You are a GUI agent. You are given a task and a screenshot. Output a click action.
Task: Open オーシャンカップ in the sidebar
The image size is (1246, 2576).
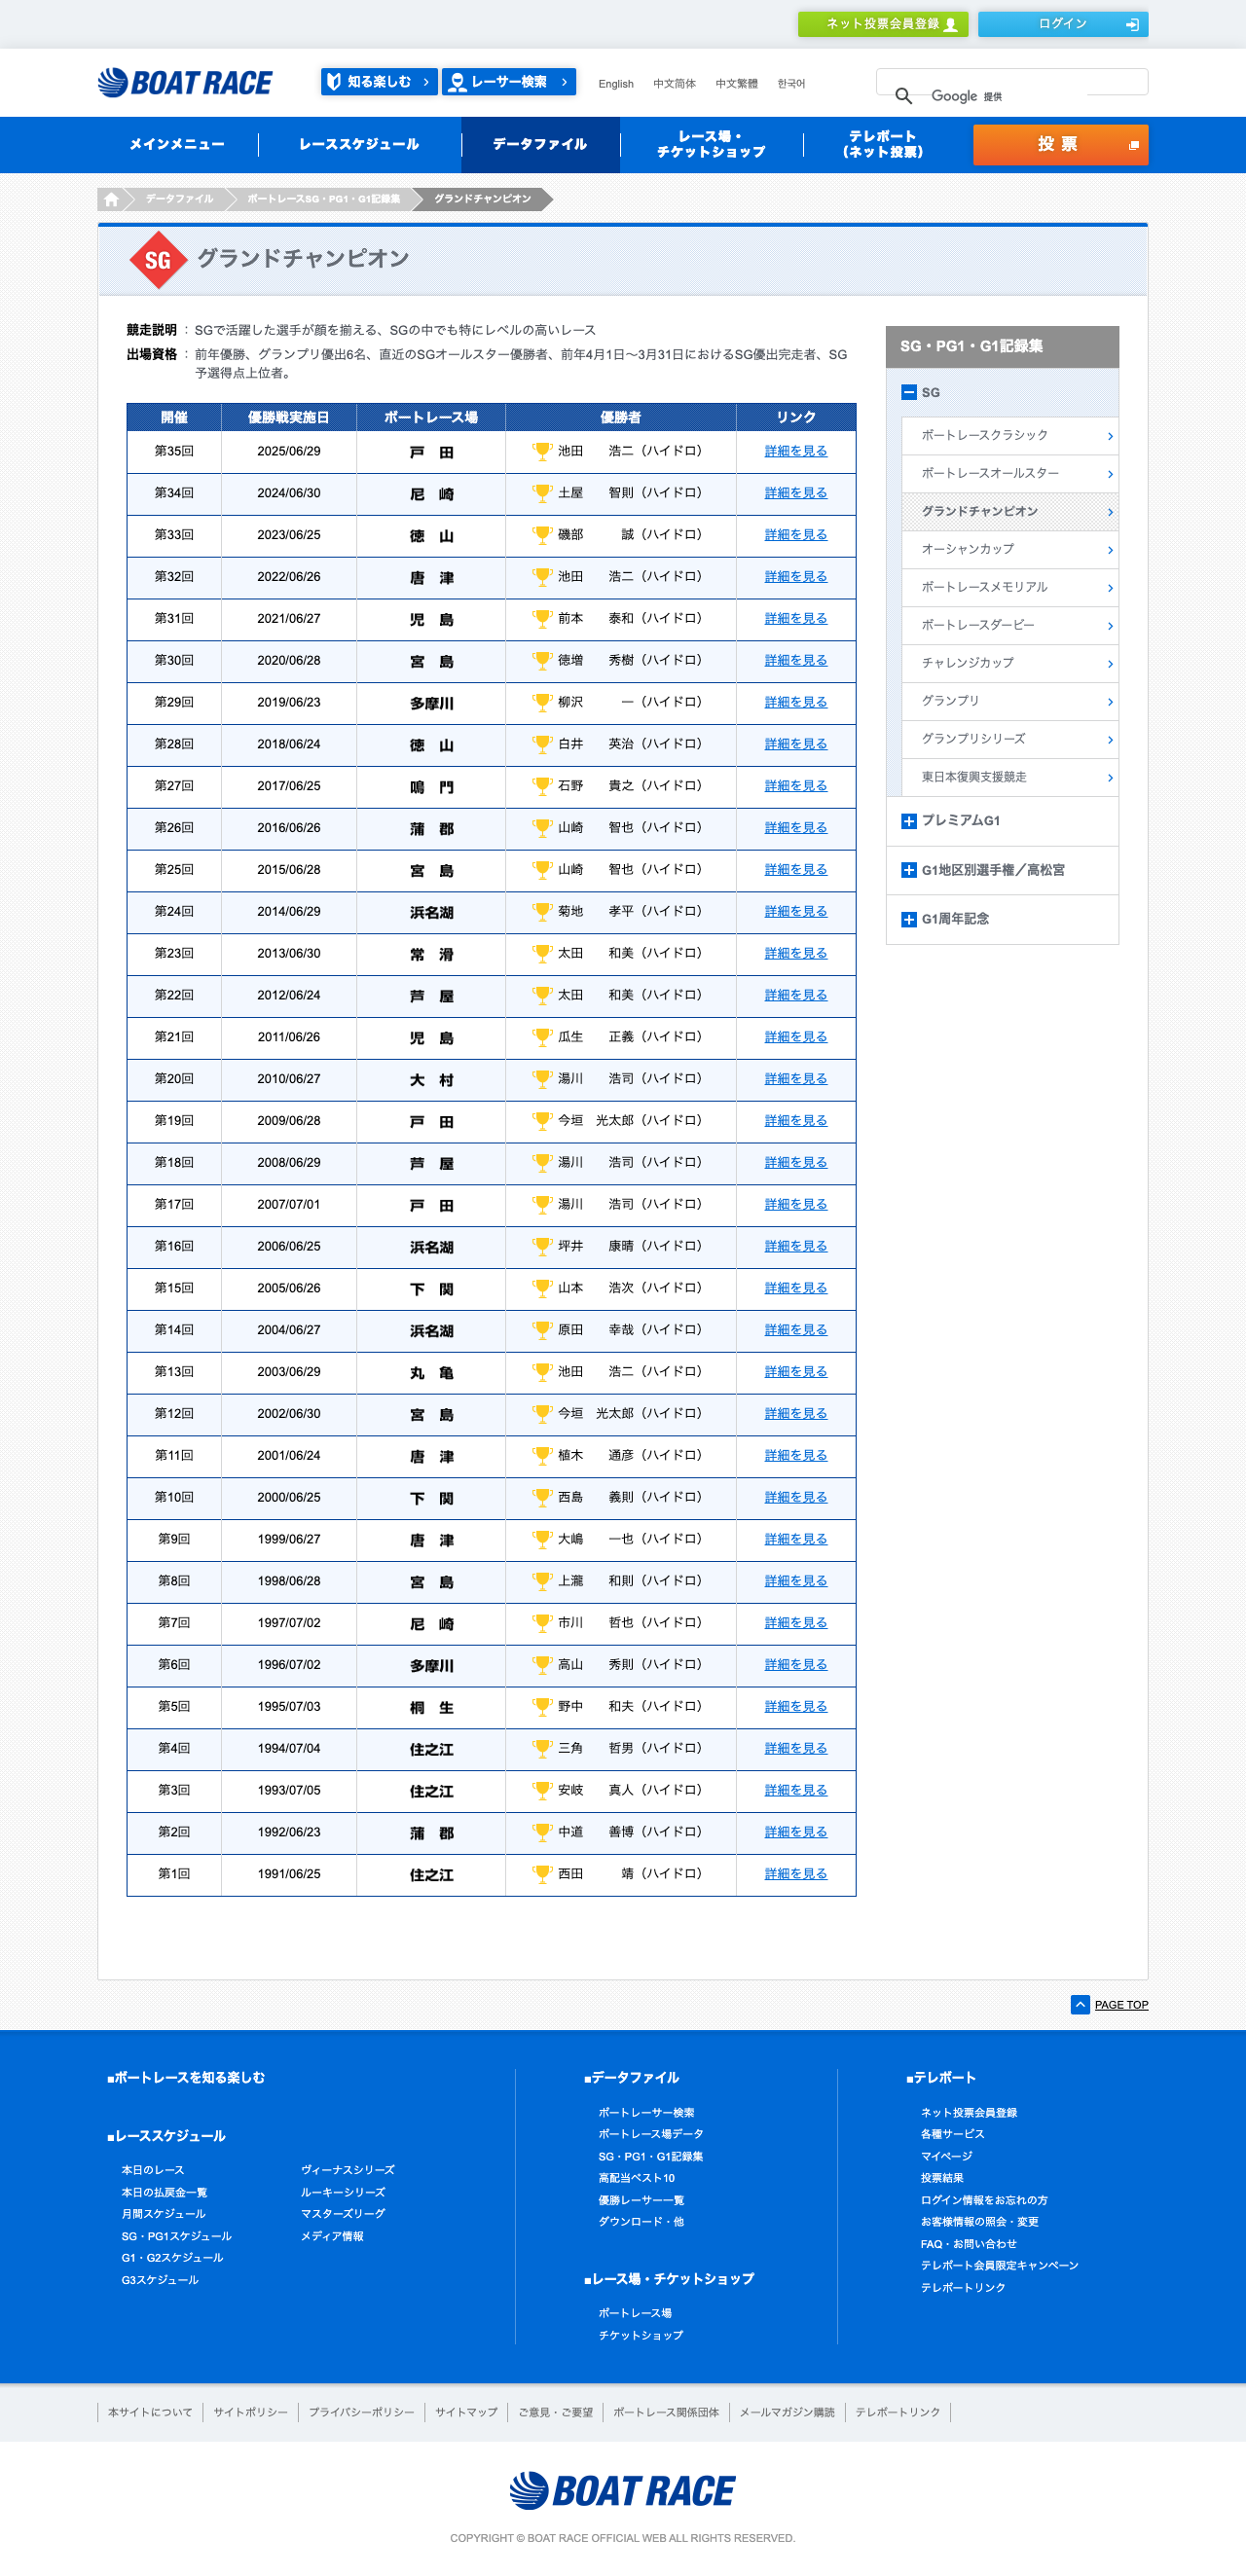1009,550
